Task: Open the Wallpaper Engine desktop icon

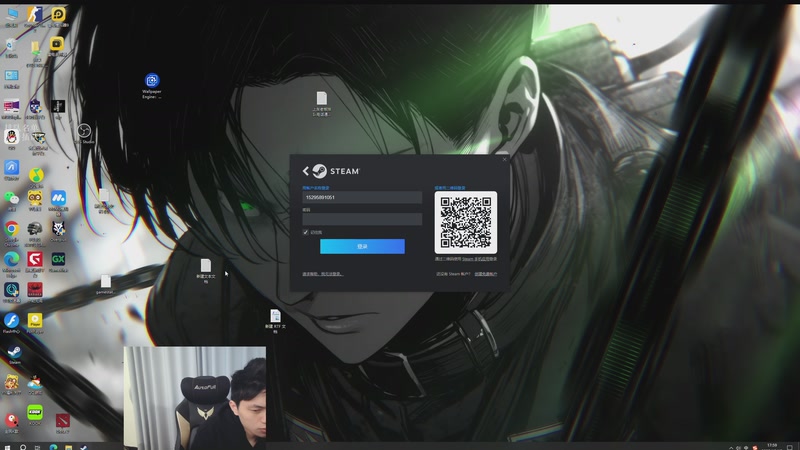Action: (152, 86)
